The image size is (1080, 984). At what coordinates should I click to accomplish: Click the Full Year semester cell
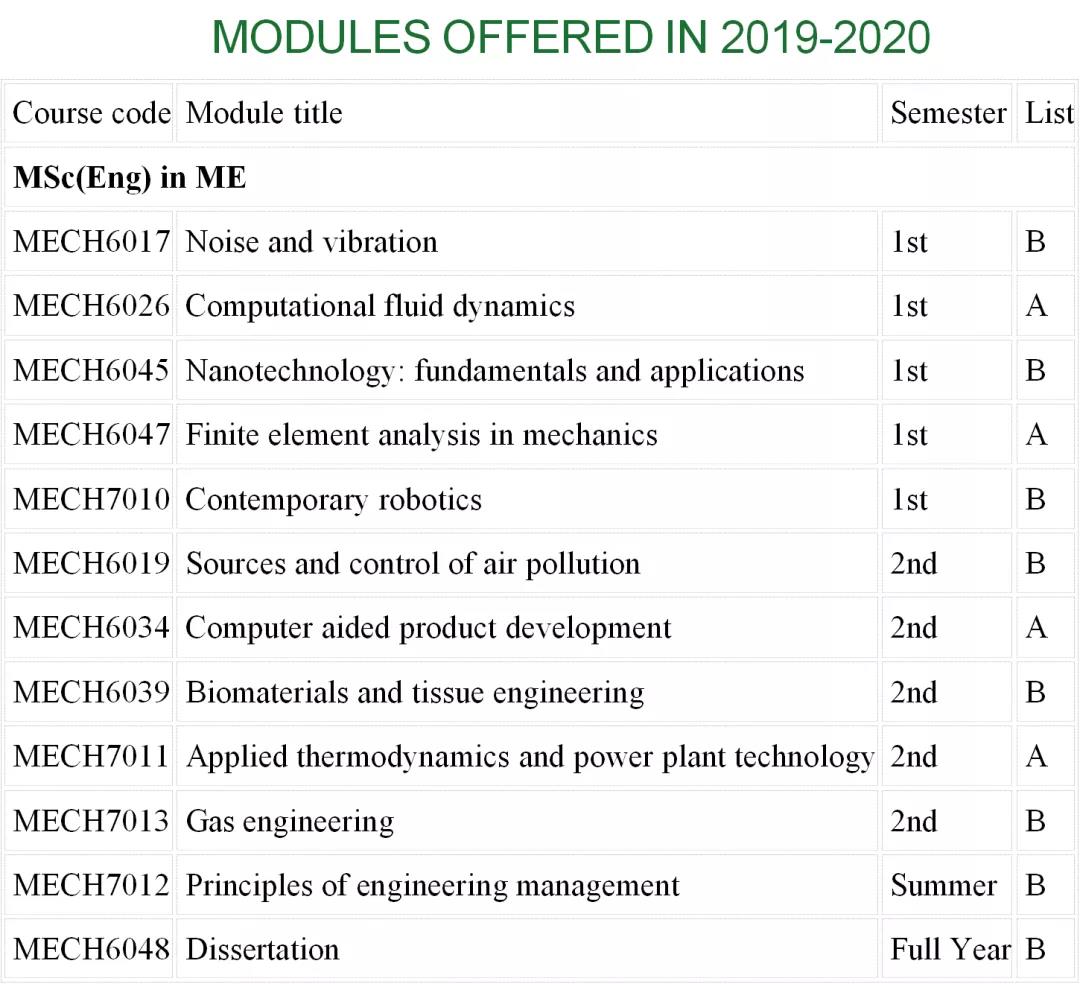[x=949, y=950]
